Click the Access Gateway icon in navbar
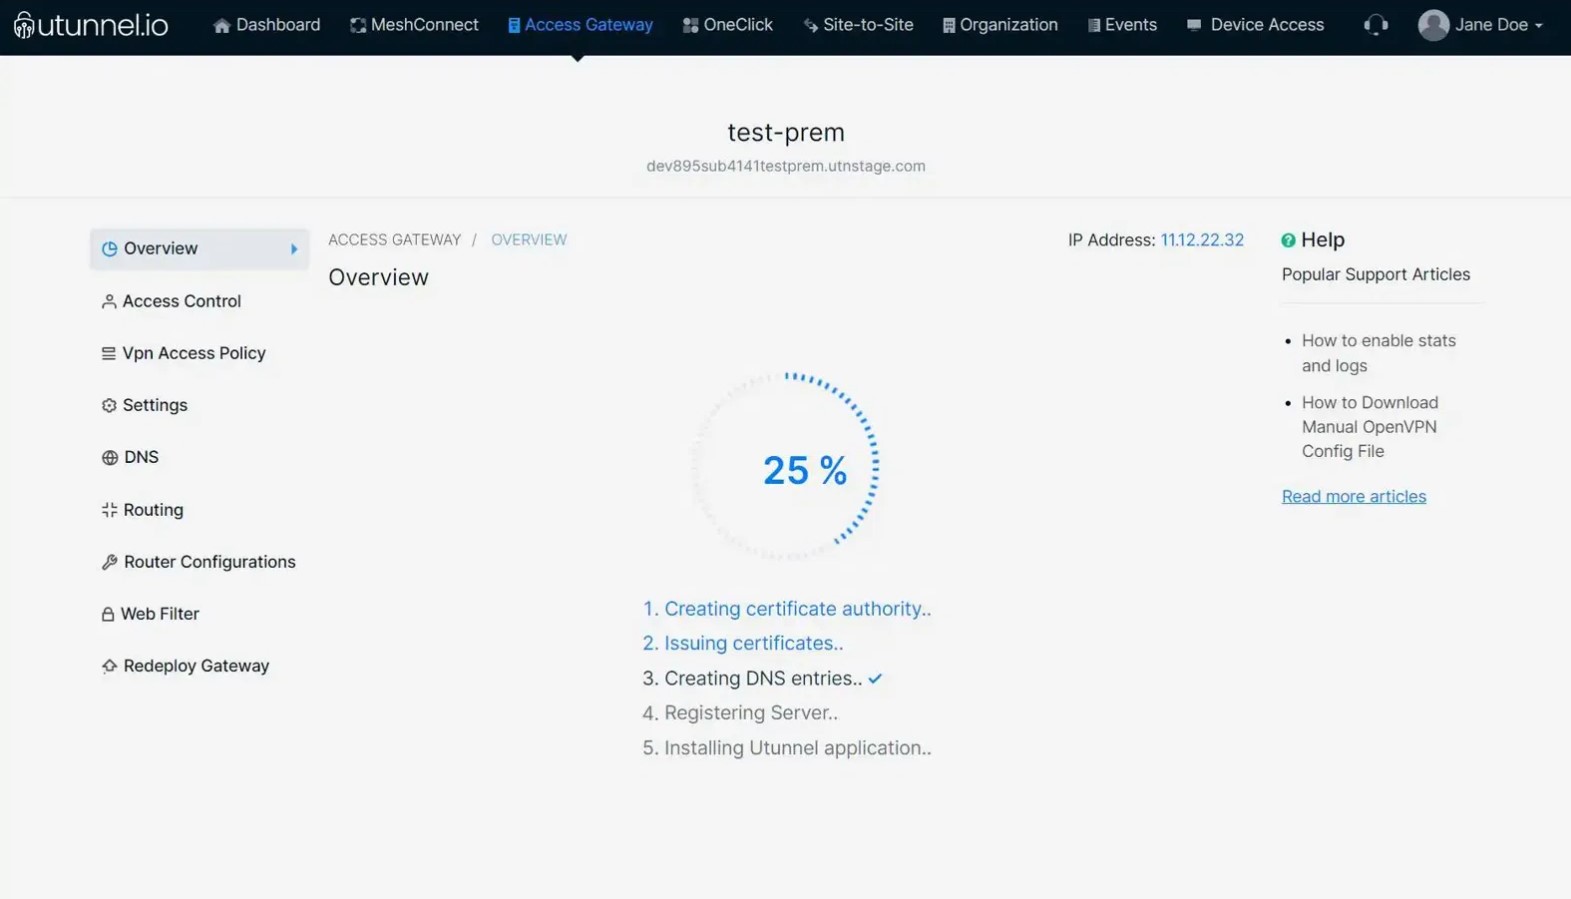Image resolution: width=1571 pixels, height=899 pixels. pos(514,25)
